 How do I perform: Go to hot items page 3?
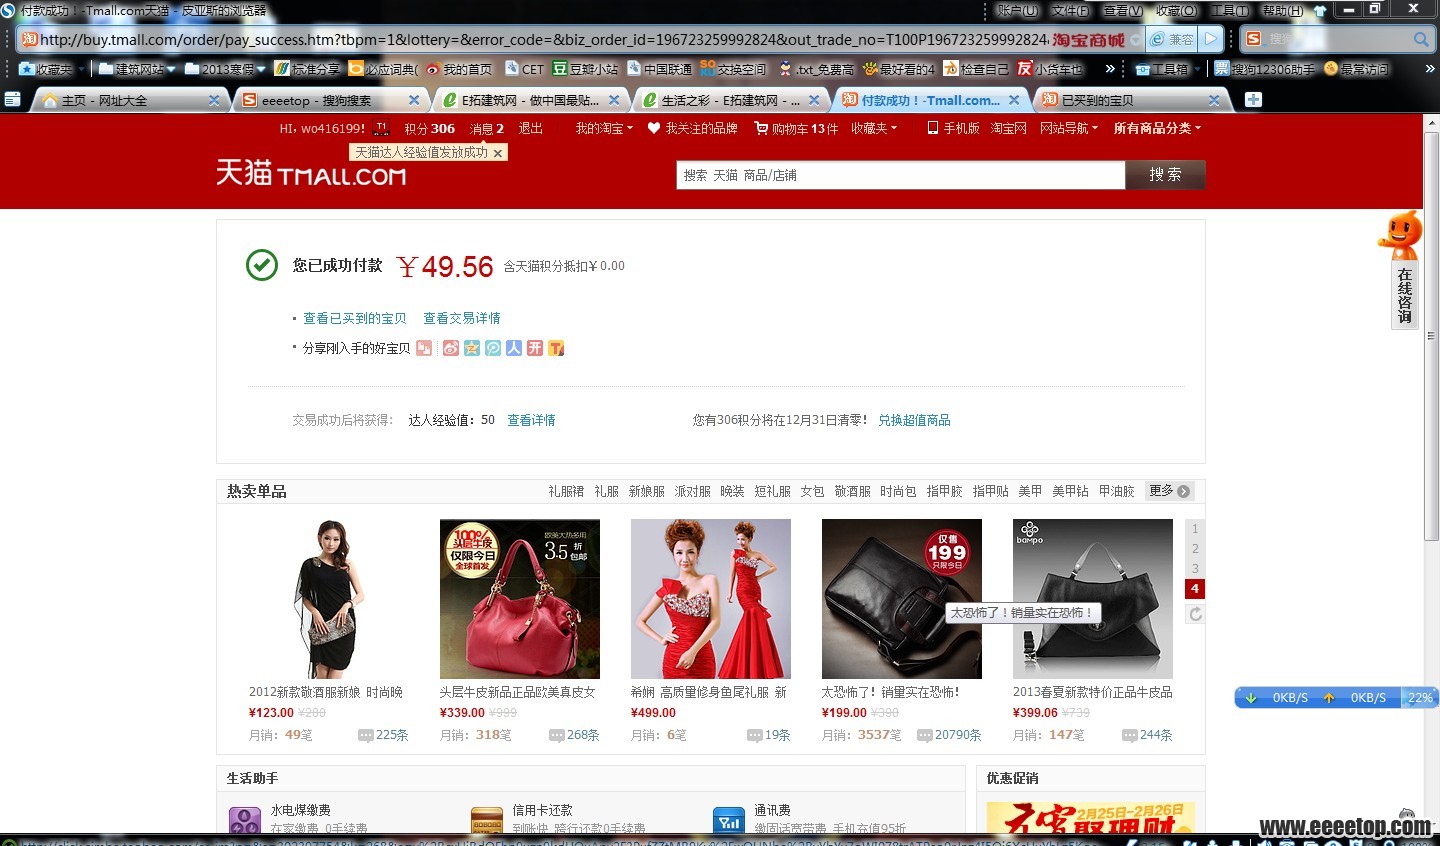click(x=1195, y=569)
